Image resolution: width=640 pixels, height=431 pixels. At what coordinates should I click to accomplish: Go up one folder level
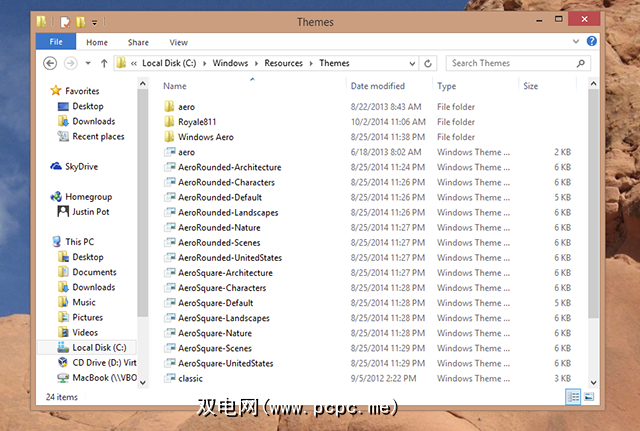(x=104, y=63)
